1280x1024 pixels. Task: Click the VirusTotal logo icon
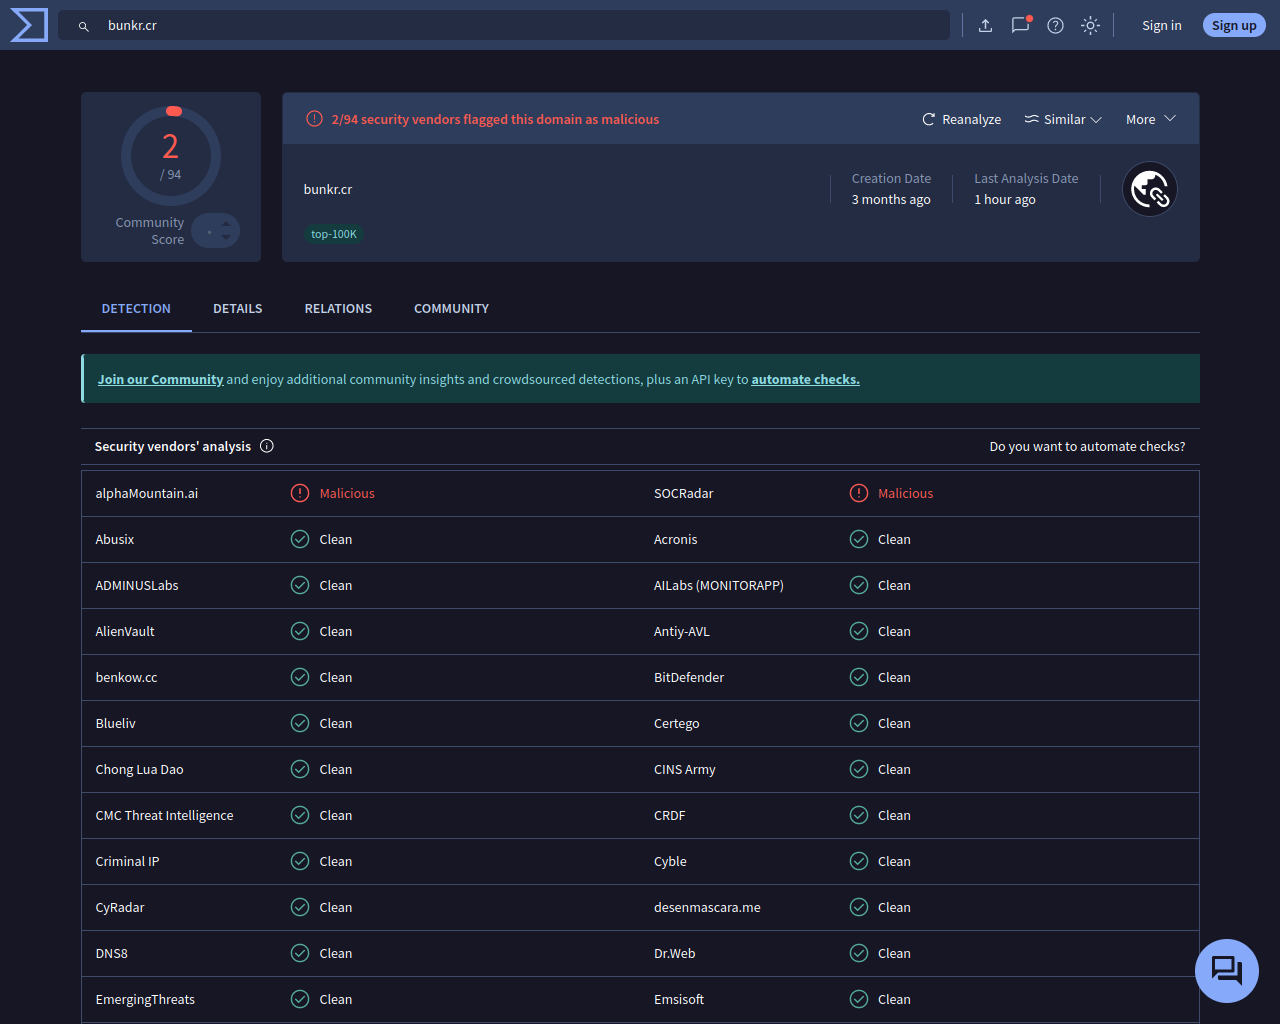pyautogui.click(x=29, y=25)
